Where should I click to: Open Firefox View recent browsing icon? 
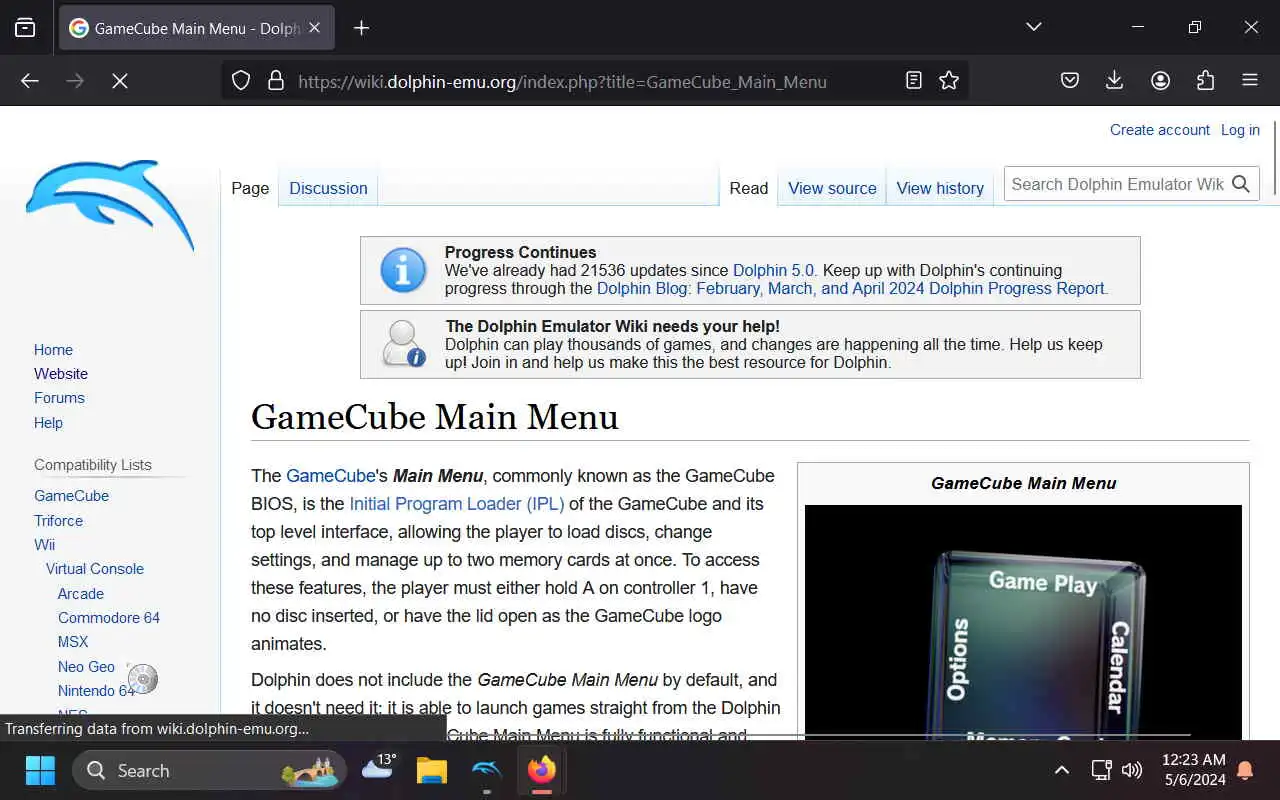(25, 28)
